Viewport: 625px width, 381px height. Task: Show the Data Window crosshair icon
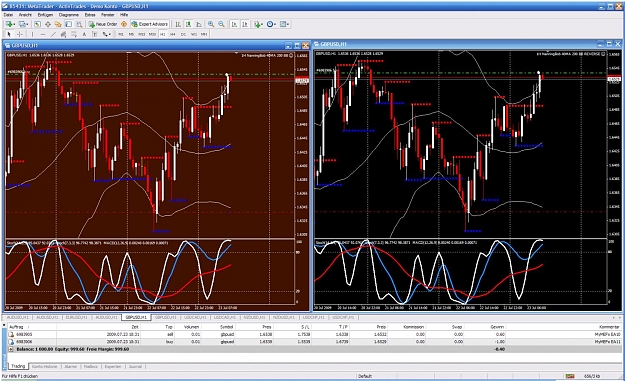(48, 24)
